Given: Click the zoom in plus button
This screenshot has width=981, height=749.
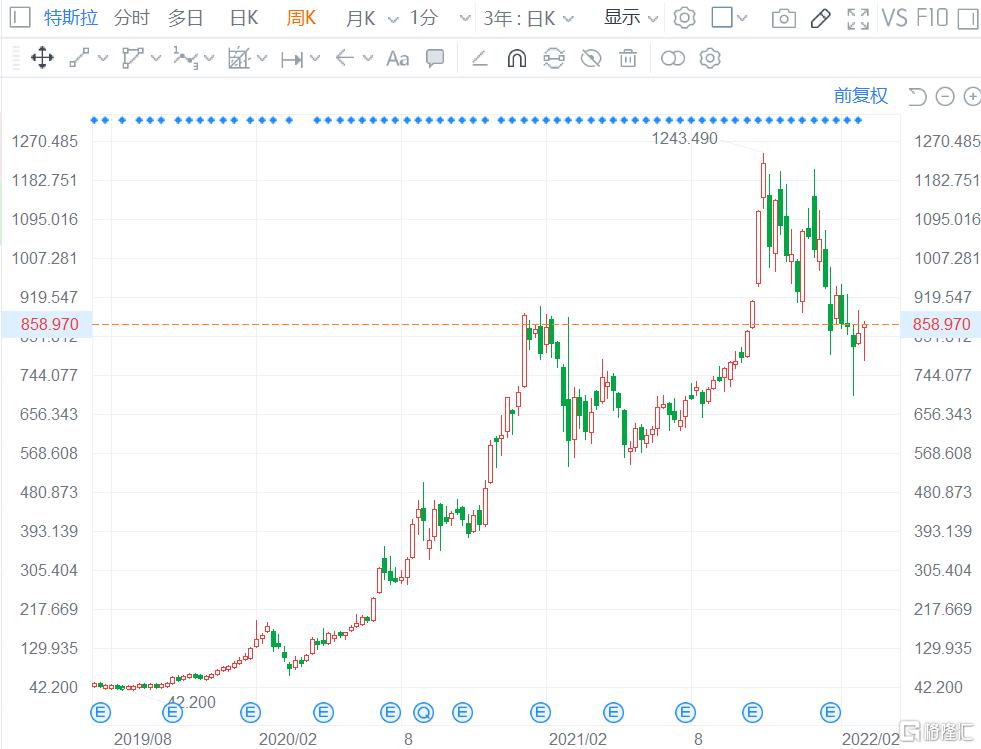Looking at the screenshot, I should 970,97.
